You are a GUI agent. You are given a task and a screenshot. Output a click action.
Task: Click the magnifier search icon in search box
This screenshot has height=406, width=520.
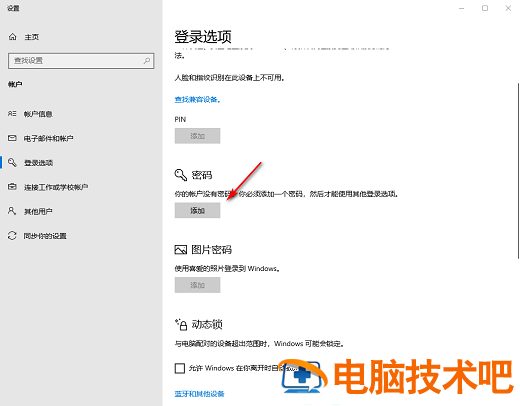tap(147, 61)
